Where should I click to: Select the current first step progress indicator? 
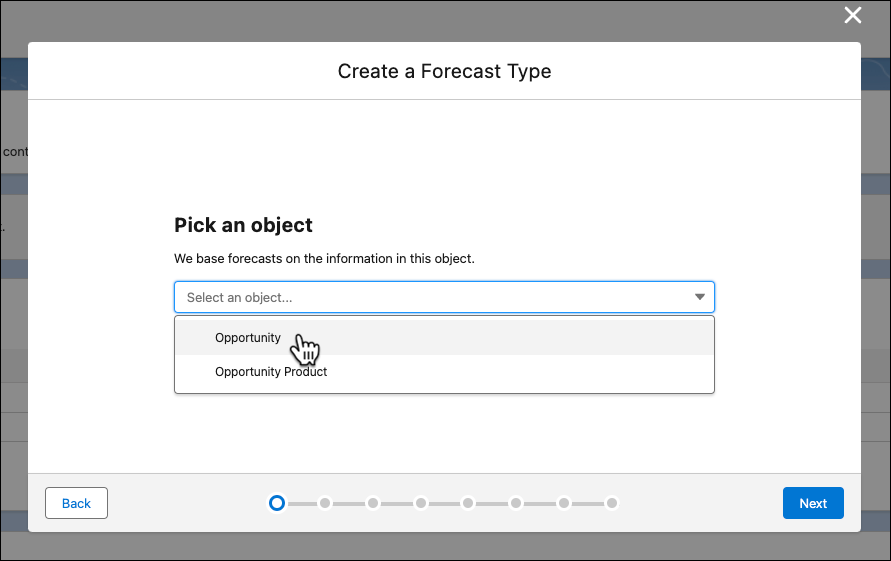(x=277, y=503)
